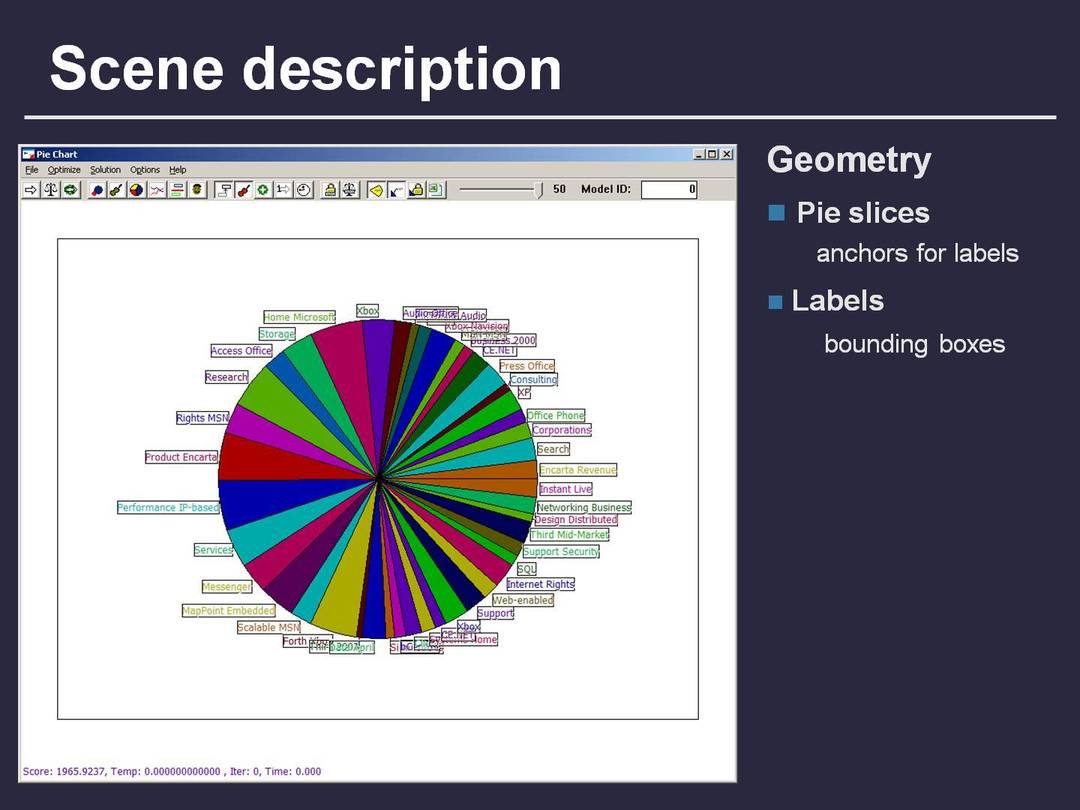Click the 'Corporations' pie label
The height and width of the screenshot is (810, 1080).
[x=561, y=430]
